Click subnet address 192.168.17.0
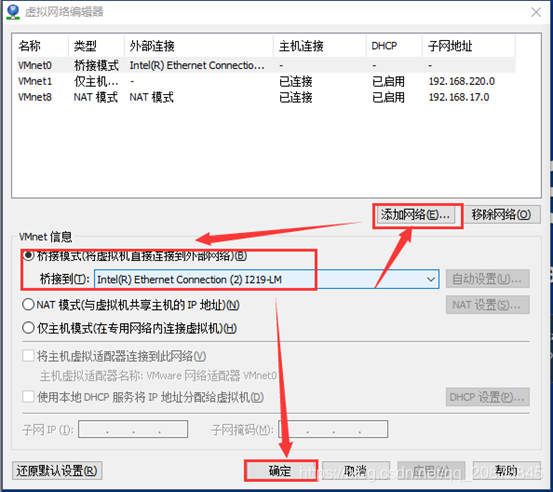The width and height of the screenshot is (553, 492). pyautogui.click(x=459, y=97)
